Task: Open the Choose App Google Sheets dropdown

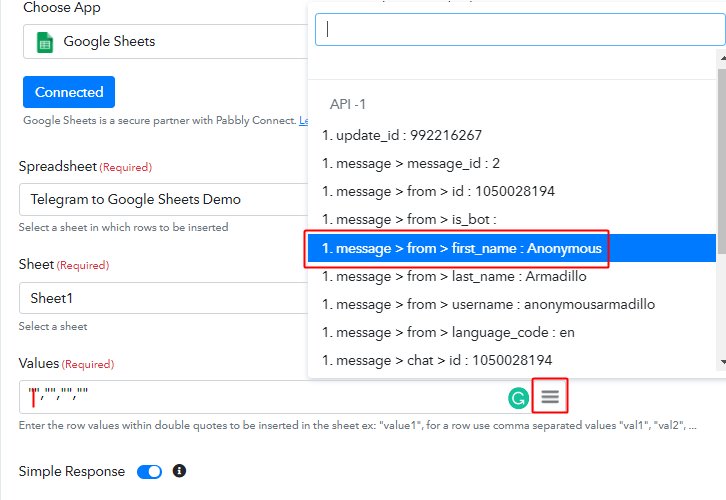Action: point(165,42)
